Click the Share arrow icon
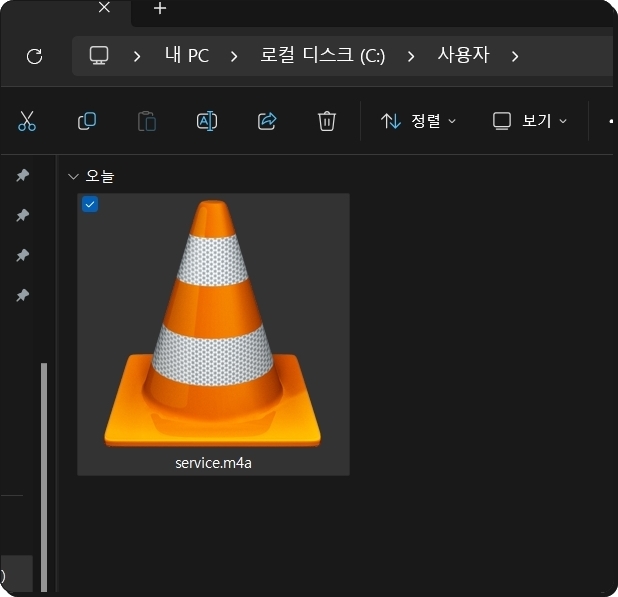The height and width of the screenshot is (597, 618). 267,121
